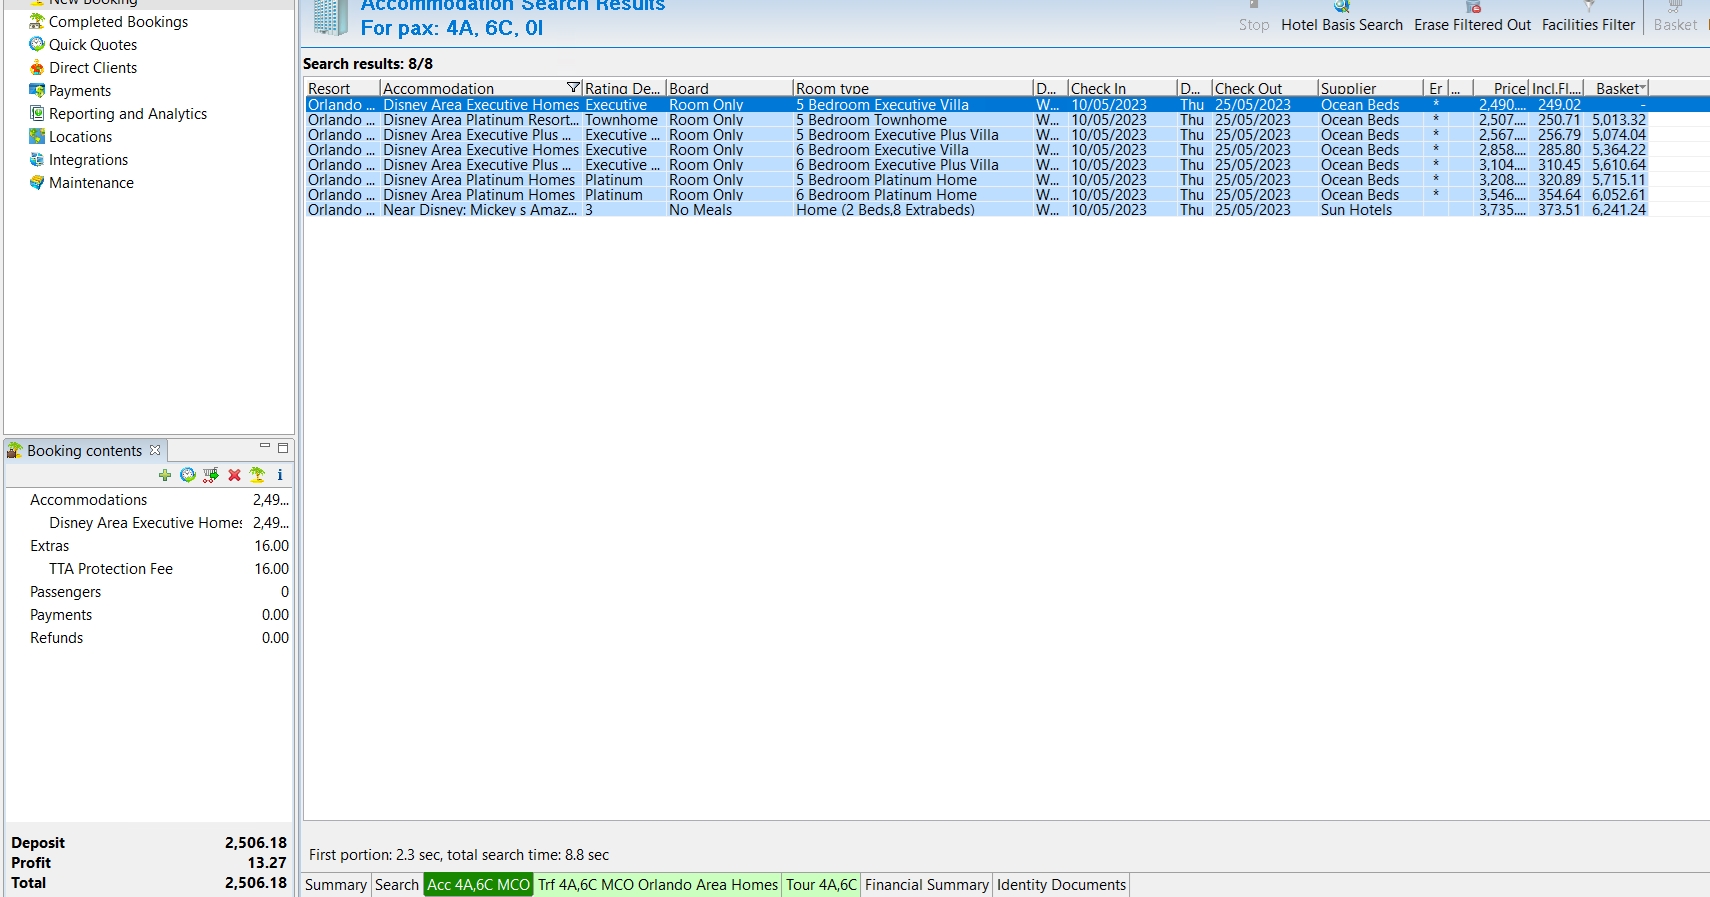Click the Completed Bookings palm tree icon
Image resolution: width=1710 pixels, height=897 pixels.
[37, 21]
